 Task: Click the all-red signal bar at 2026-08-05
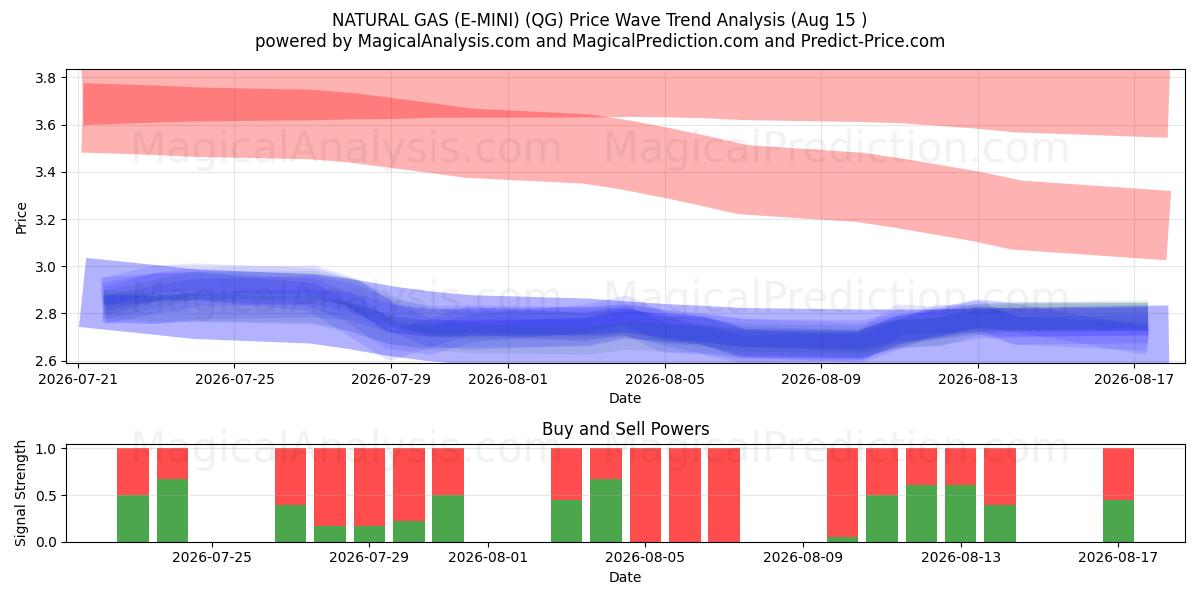pos(645,495)
